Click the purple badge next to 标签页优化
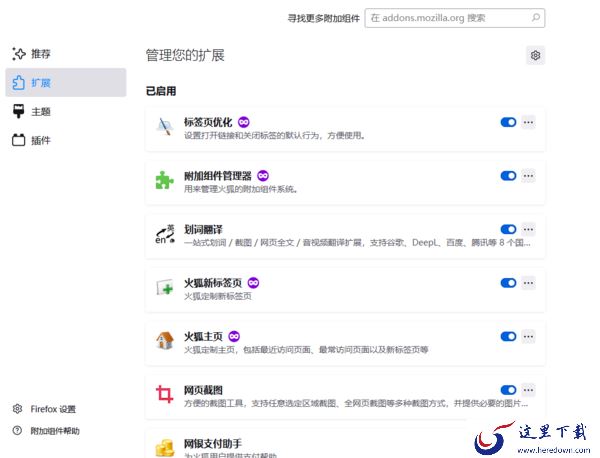 pyautogui.click(x=244, y=122)
